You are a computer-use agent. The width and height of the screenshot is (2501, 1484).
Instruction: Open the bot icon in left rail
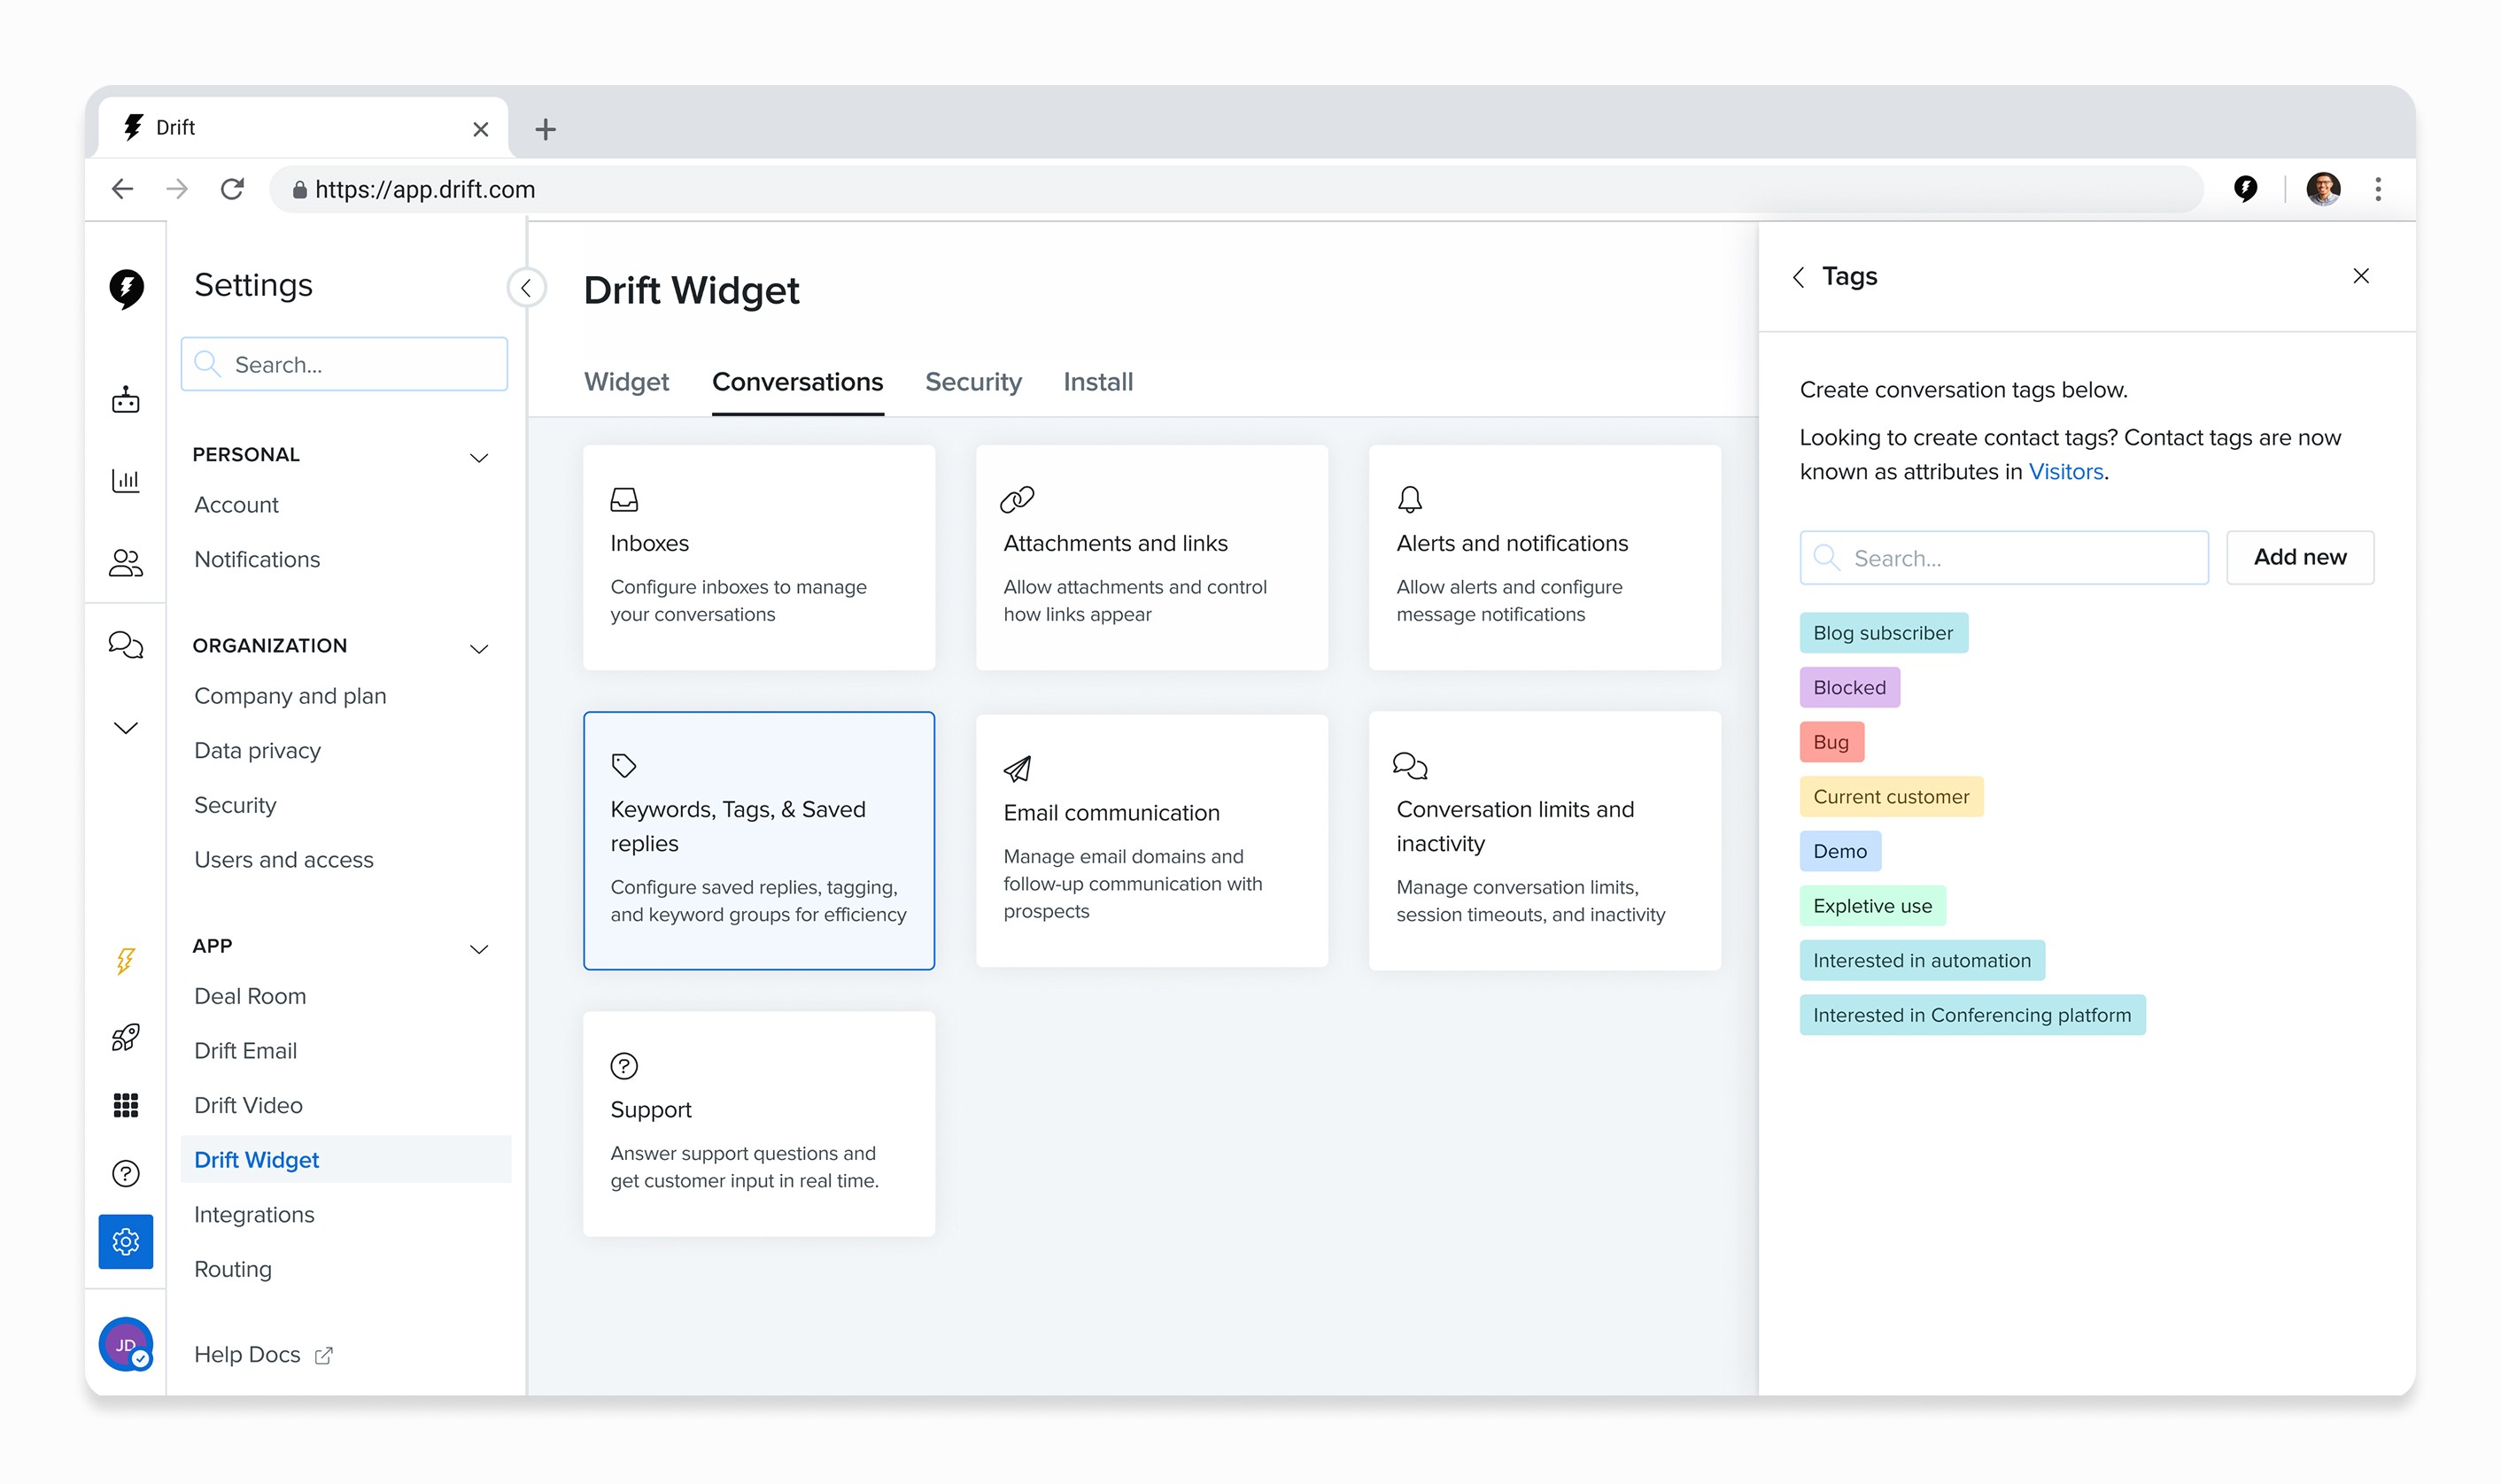pyautogui.click(x=125, y=400)
